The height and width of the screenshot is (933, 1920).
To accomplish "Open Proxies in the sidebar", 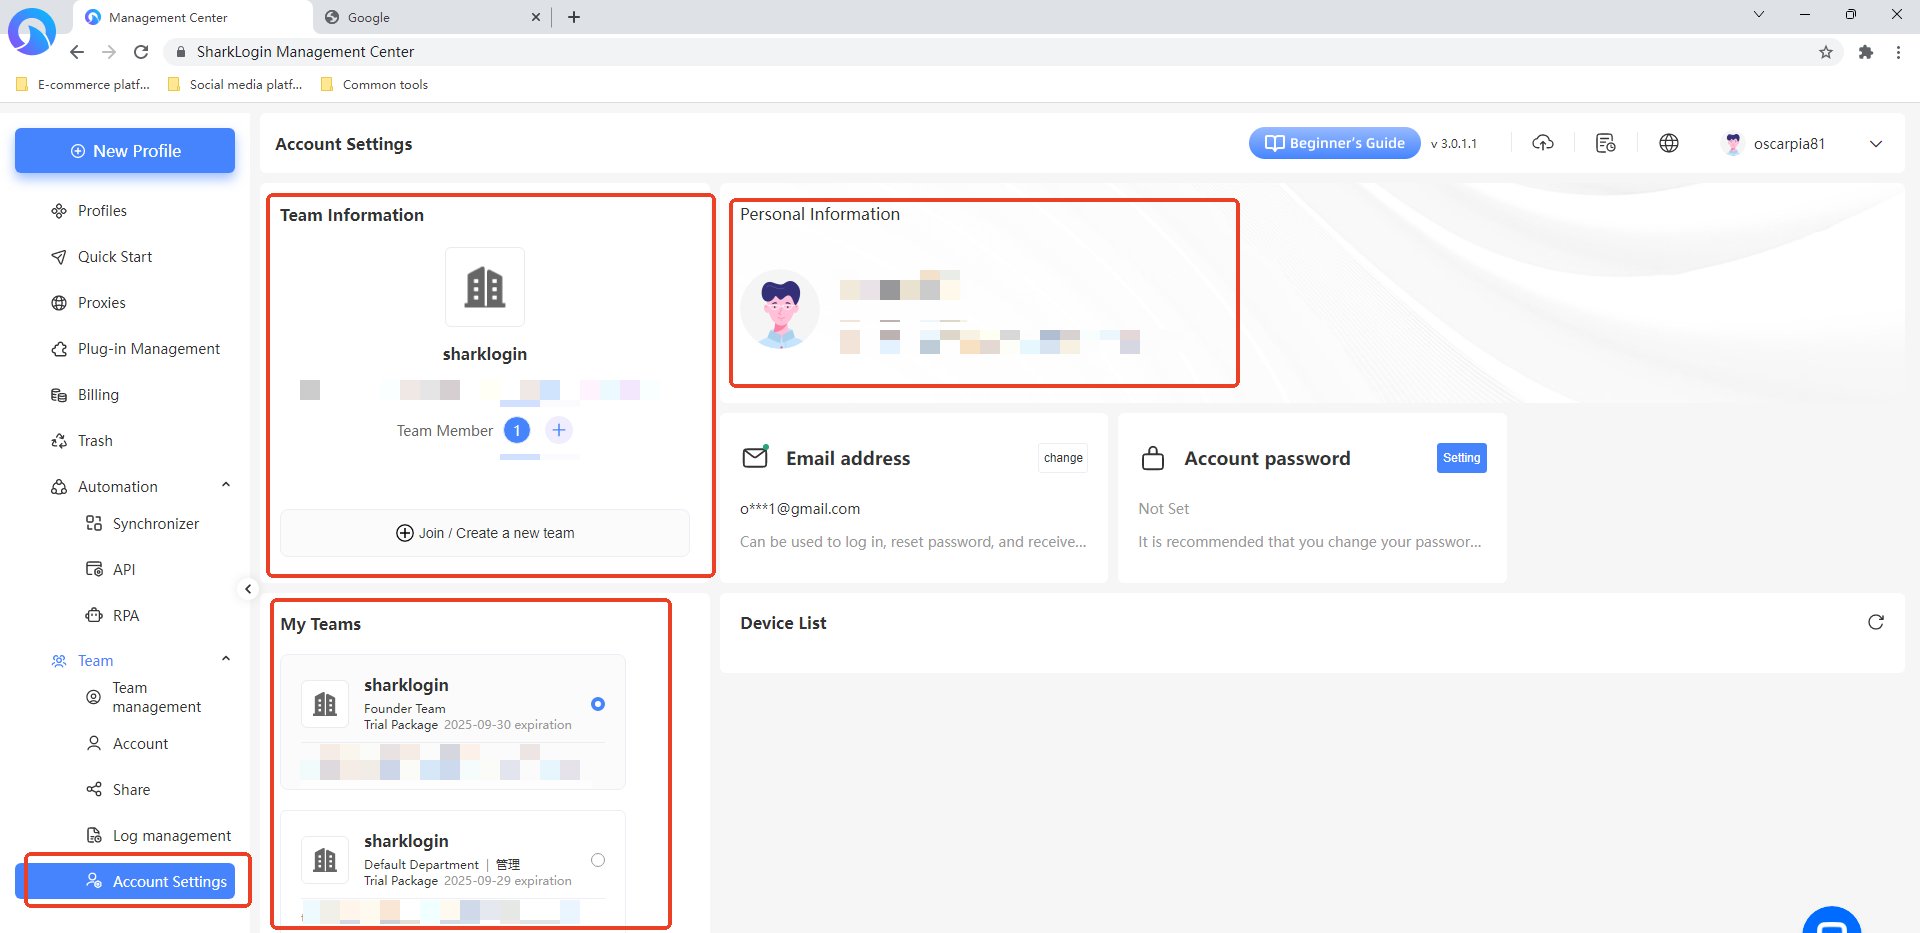I will tap(101, 303).
